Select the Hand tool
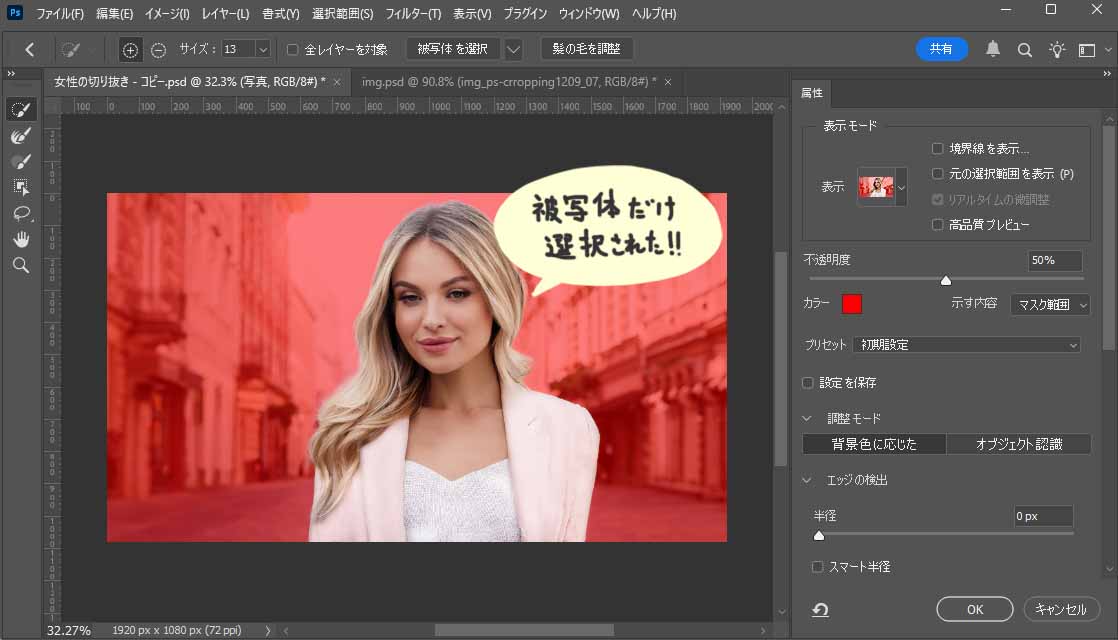Viewport: 1118px width, 640px height. coord(20,239)
